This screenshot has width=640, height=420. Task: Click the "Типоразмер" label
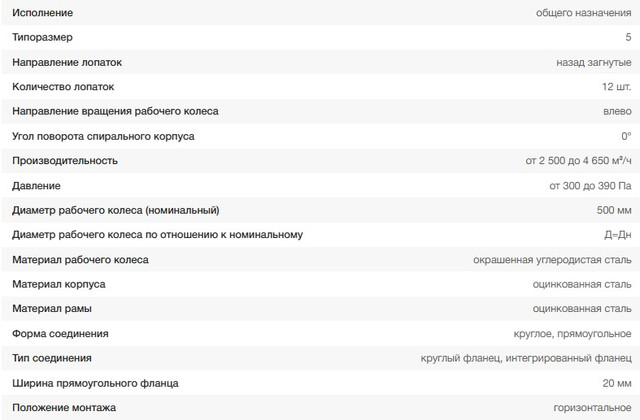point(45,37)
